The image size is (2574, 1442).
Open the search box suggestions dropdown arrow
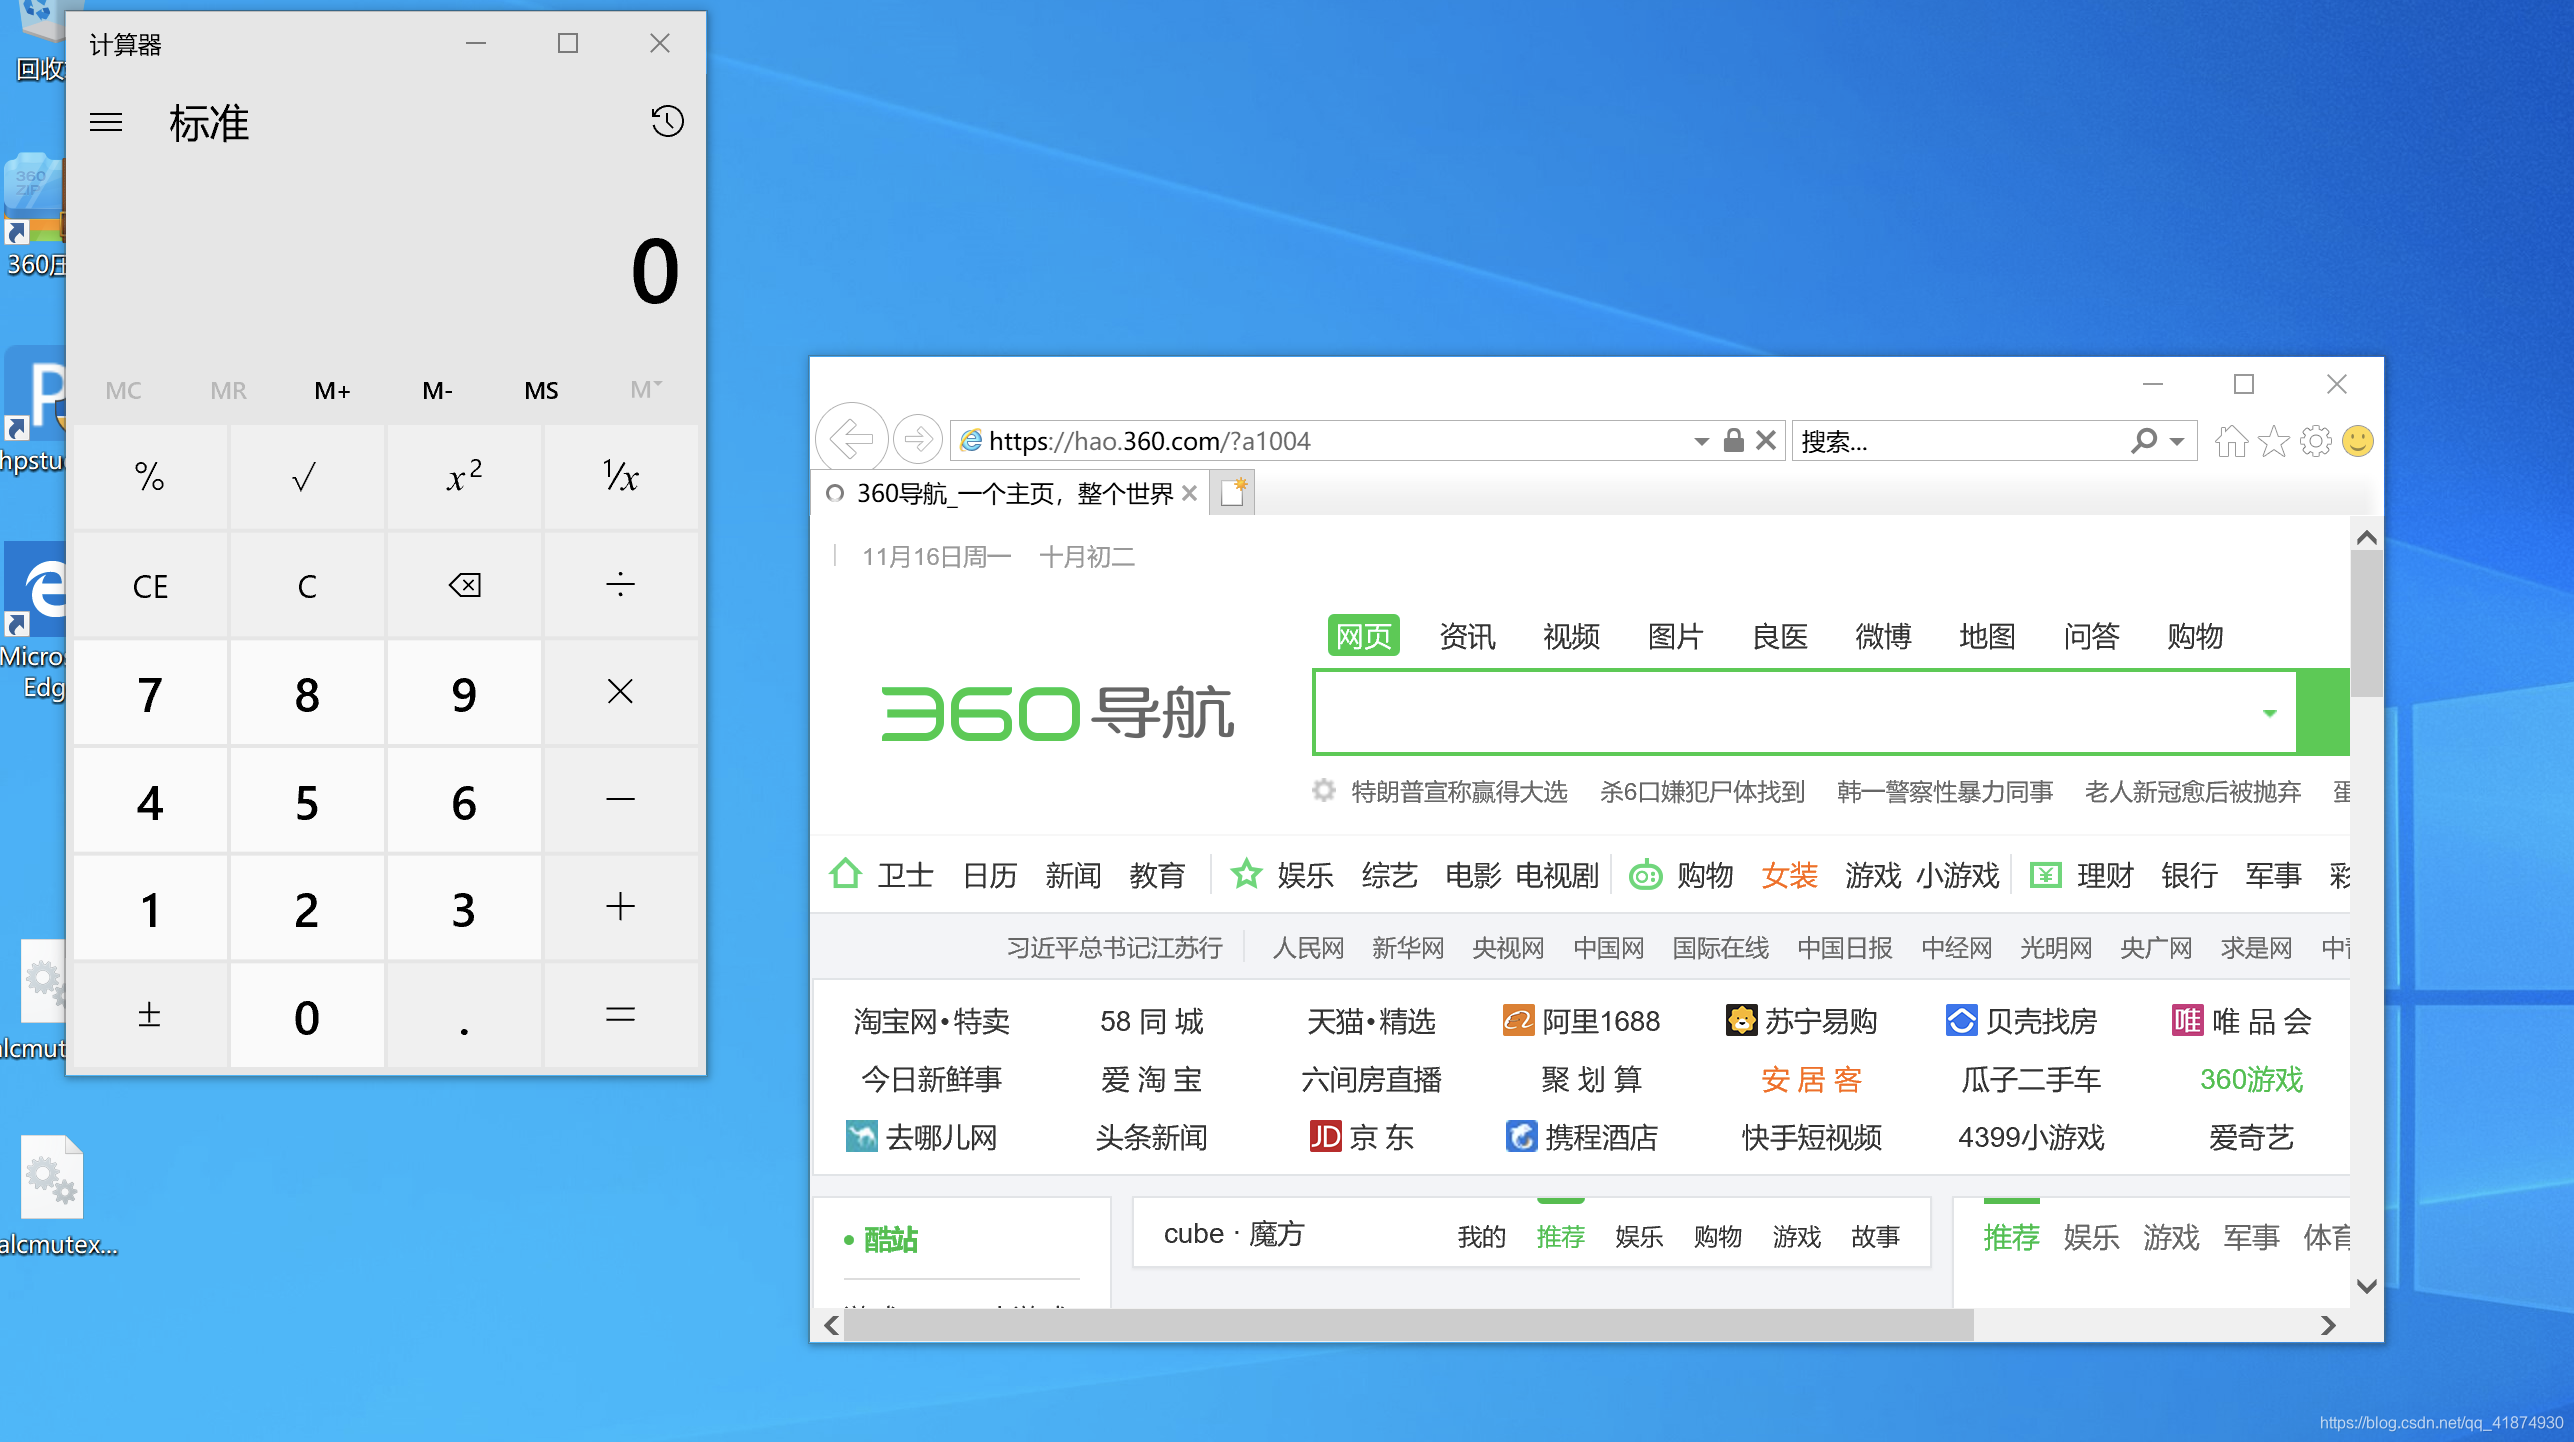pos(2268,712)
